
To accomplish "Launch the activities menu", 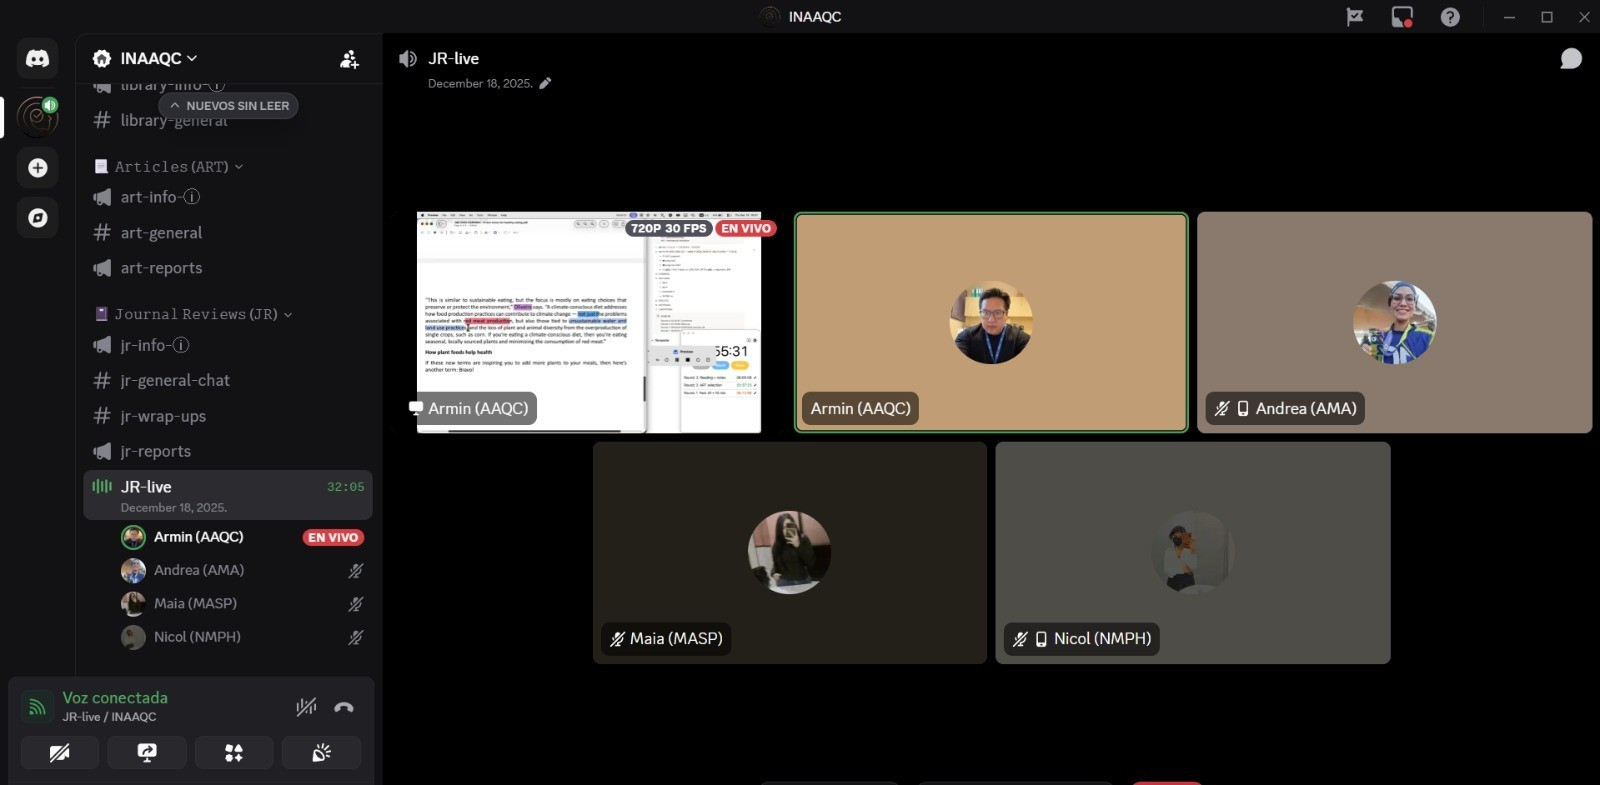I will 234,753.
